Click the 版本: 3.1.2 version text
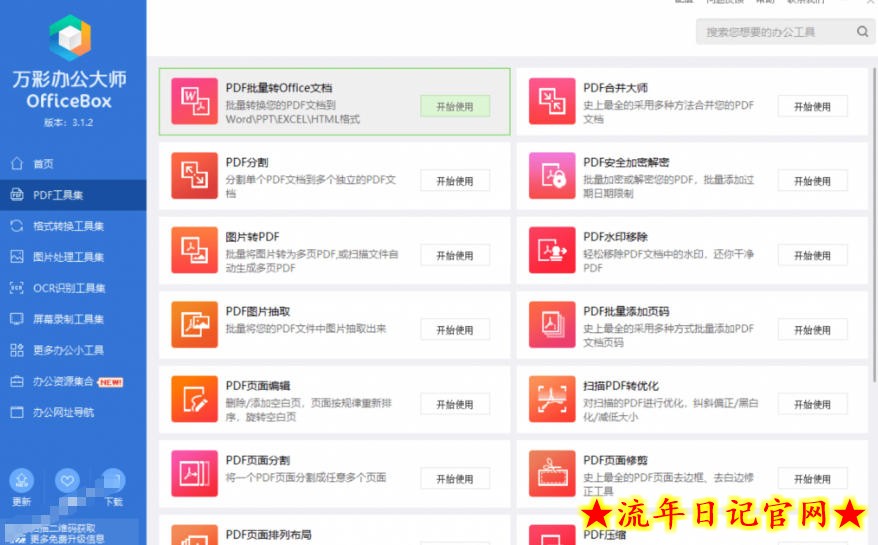The image size is (878, 545). pyautogui.click(x=69, y=122)
